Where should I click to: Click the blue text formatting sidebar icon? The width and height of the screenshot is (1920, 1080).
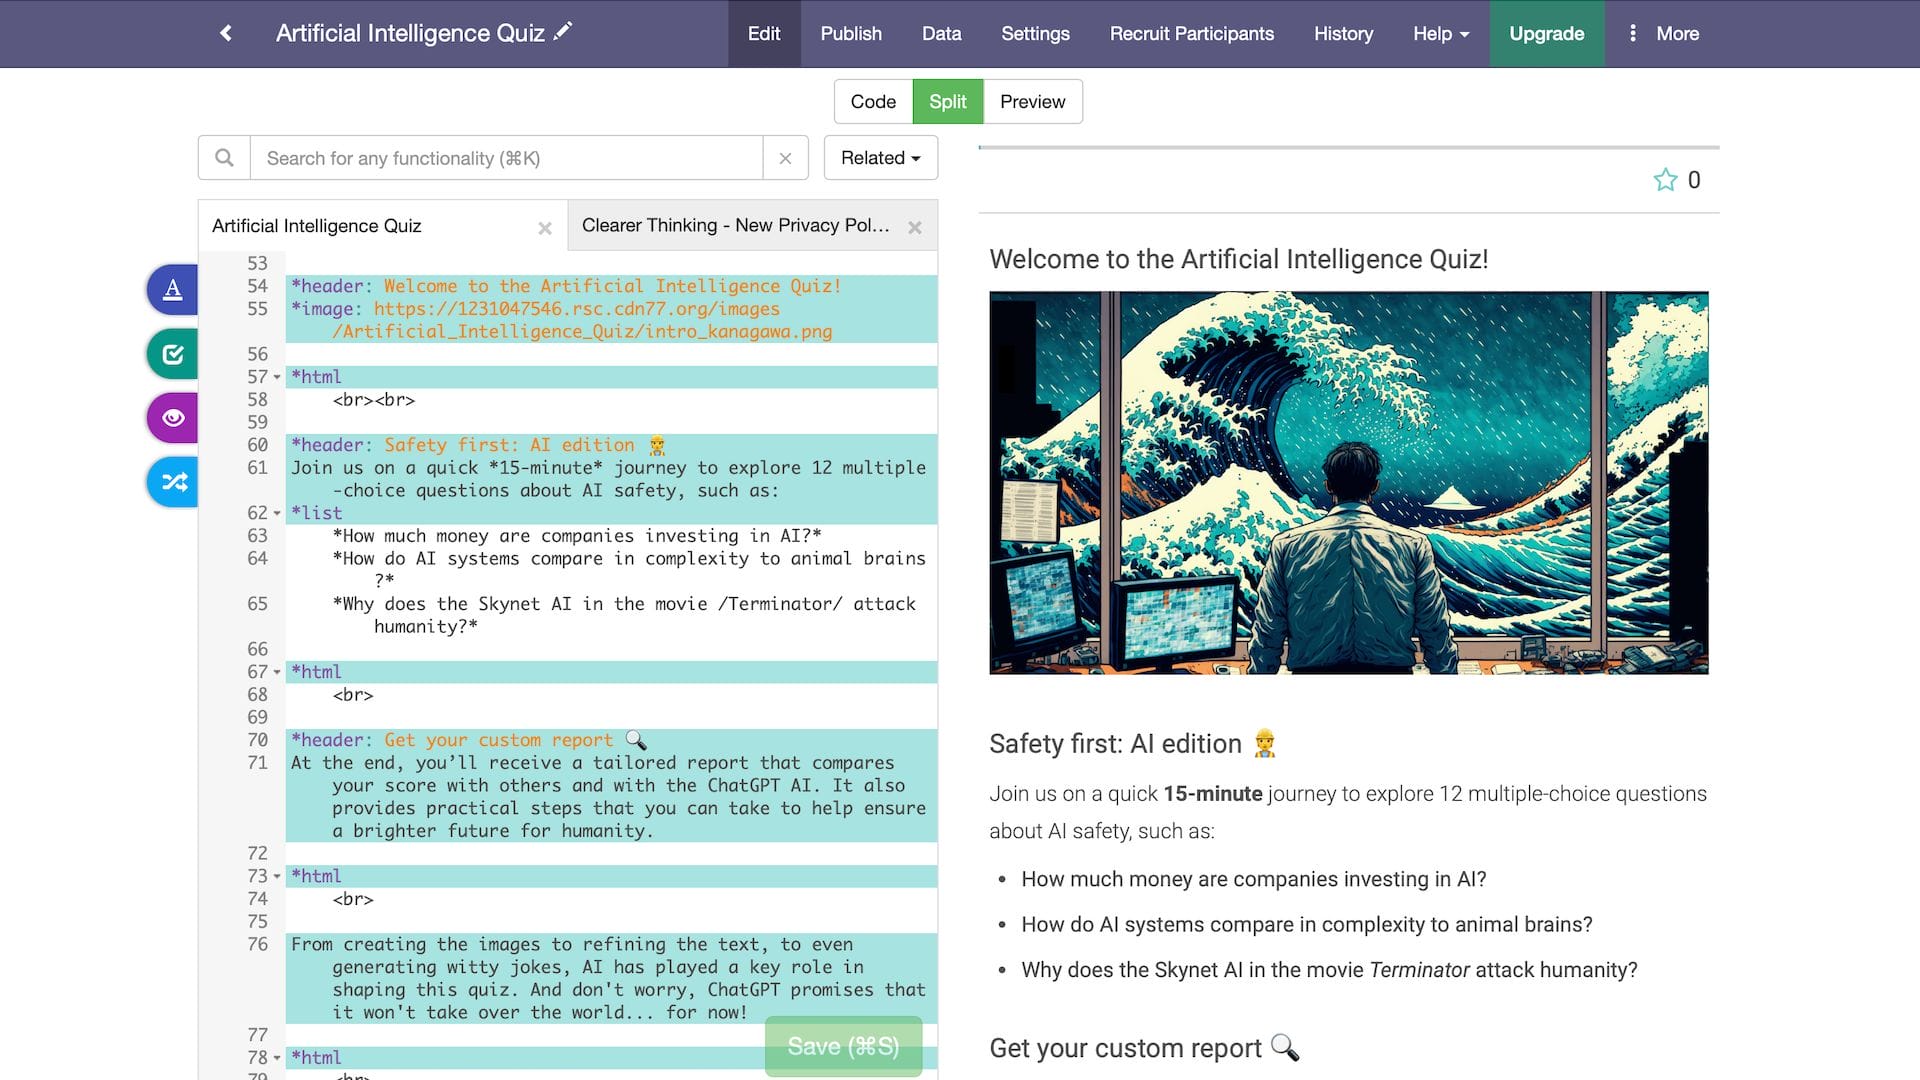click(x=173, y=290)
